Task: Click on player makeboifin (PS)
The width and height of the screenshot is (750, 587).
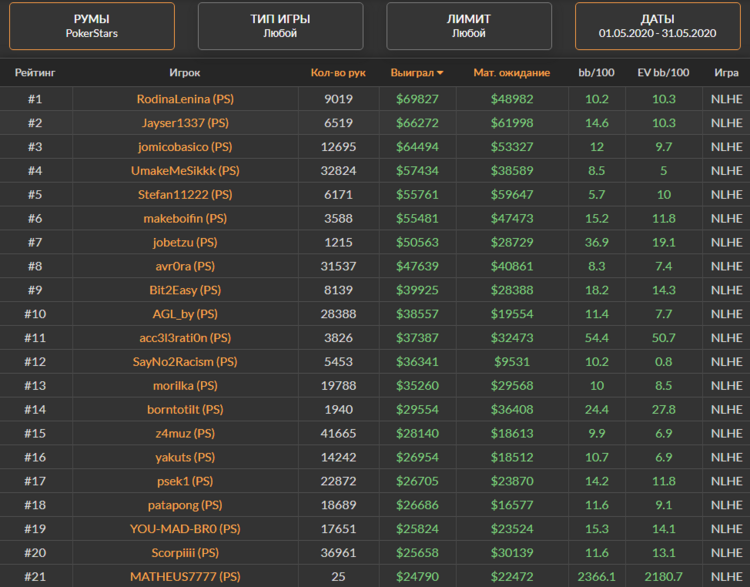Action: [x=185, y=218]
